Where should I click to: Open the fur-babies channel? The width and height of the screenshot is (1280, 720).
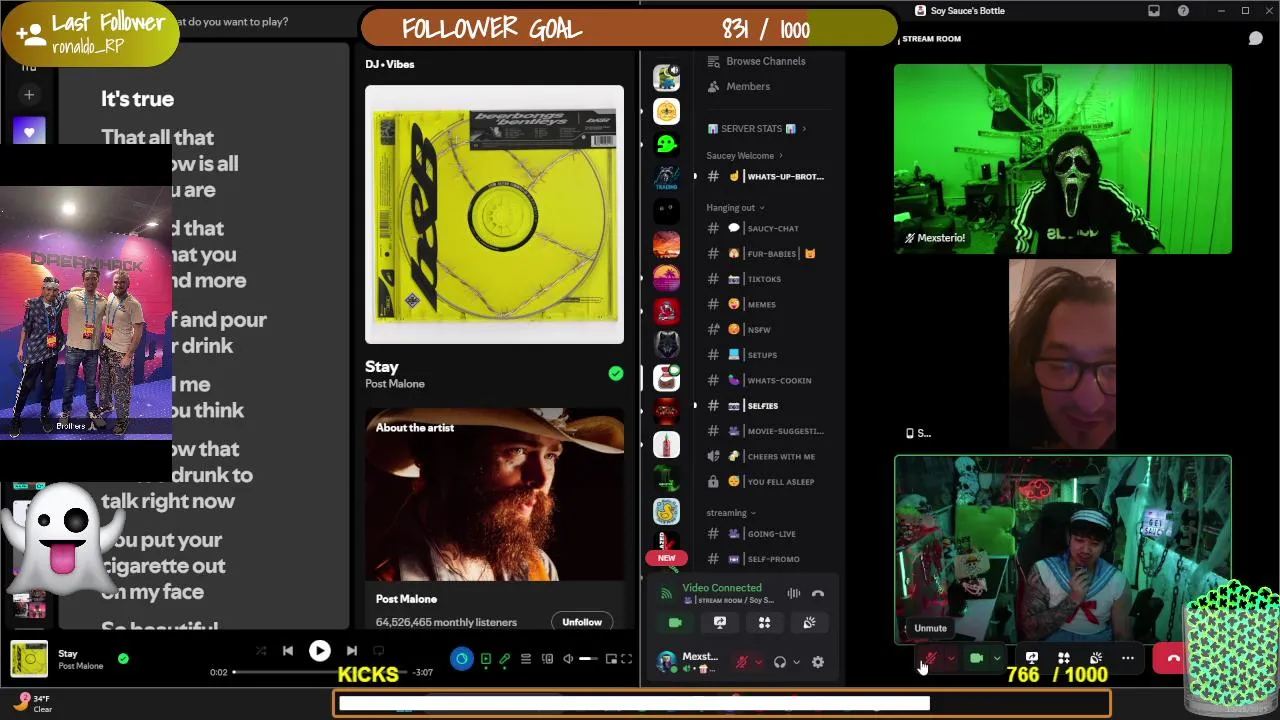768,254
